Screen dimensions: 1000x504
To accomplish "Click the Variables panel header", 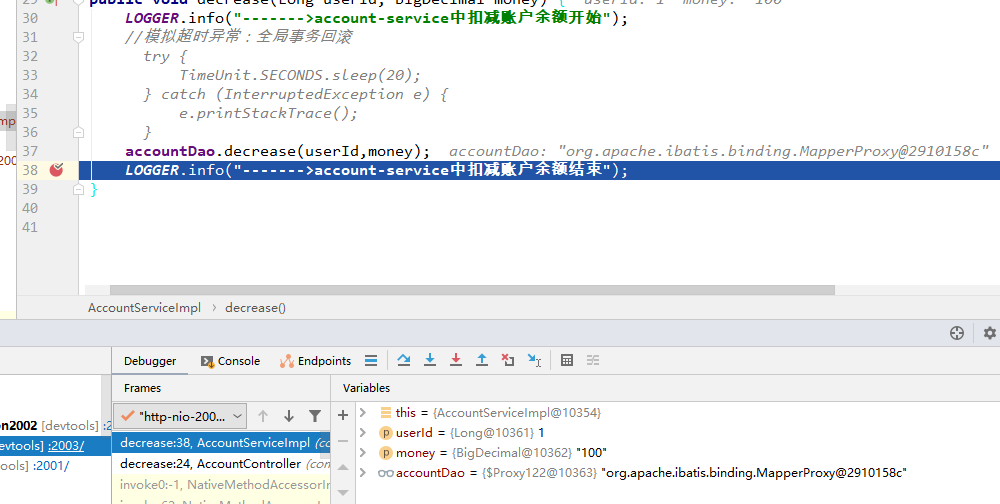I will pos(366,388).
